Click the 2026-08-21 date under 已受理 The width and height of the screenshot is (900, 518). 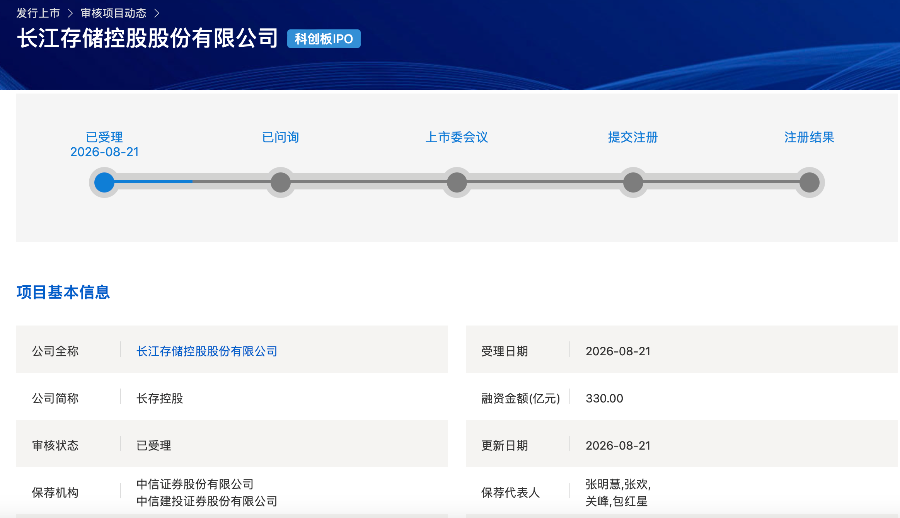click(x=104, y=152)
